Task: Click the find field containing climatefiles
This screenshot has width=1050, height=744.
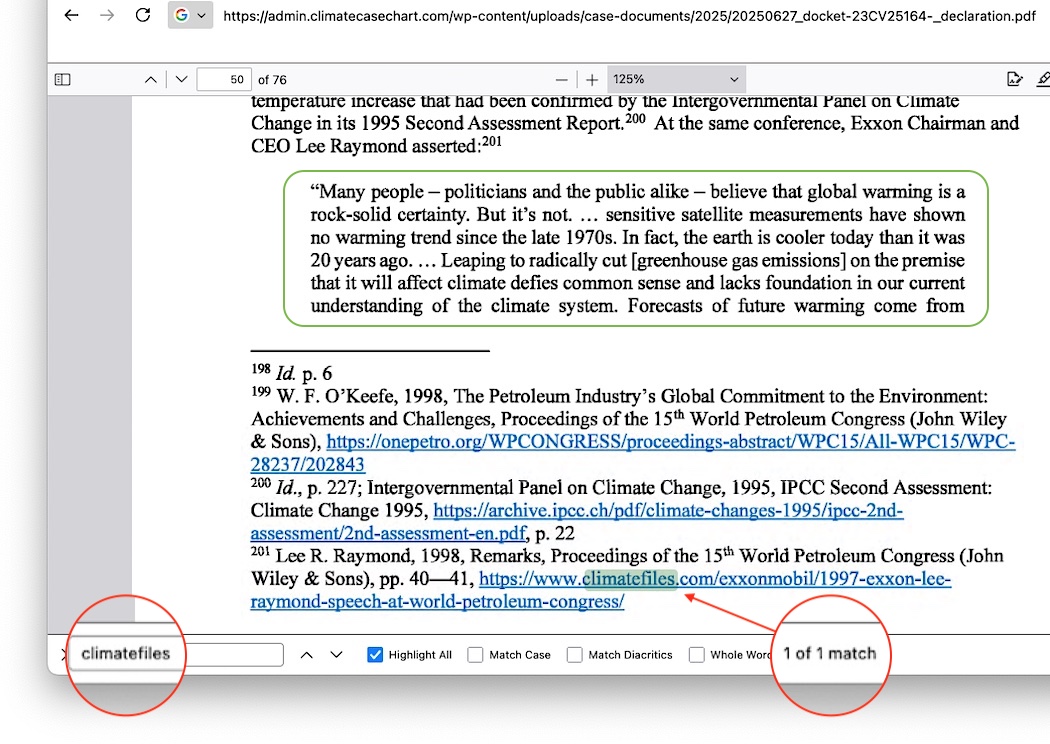Action: point(180,655)
